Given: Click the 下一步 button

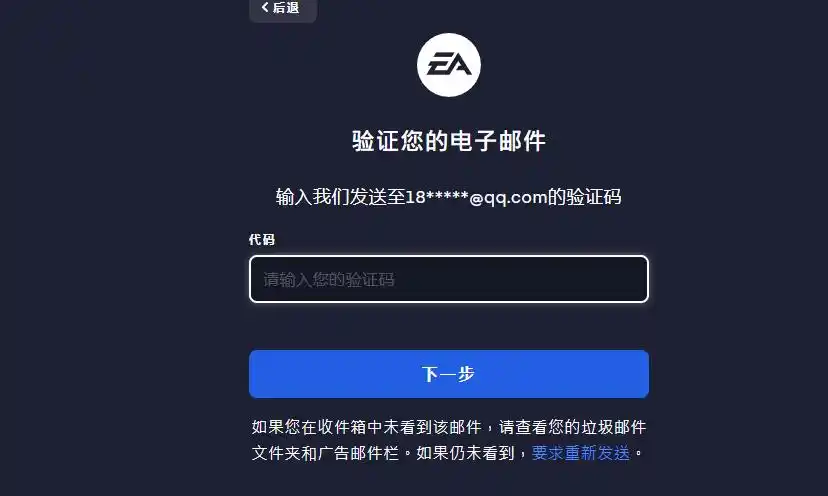Looking at the screenshot, I should point(449,374).
